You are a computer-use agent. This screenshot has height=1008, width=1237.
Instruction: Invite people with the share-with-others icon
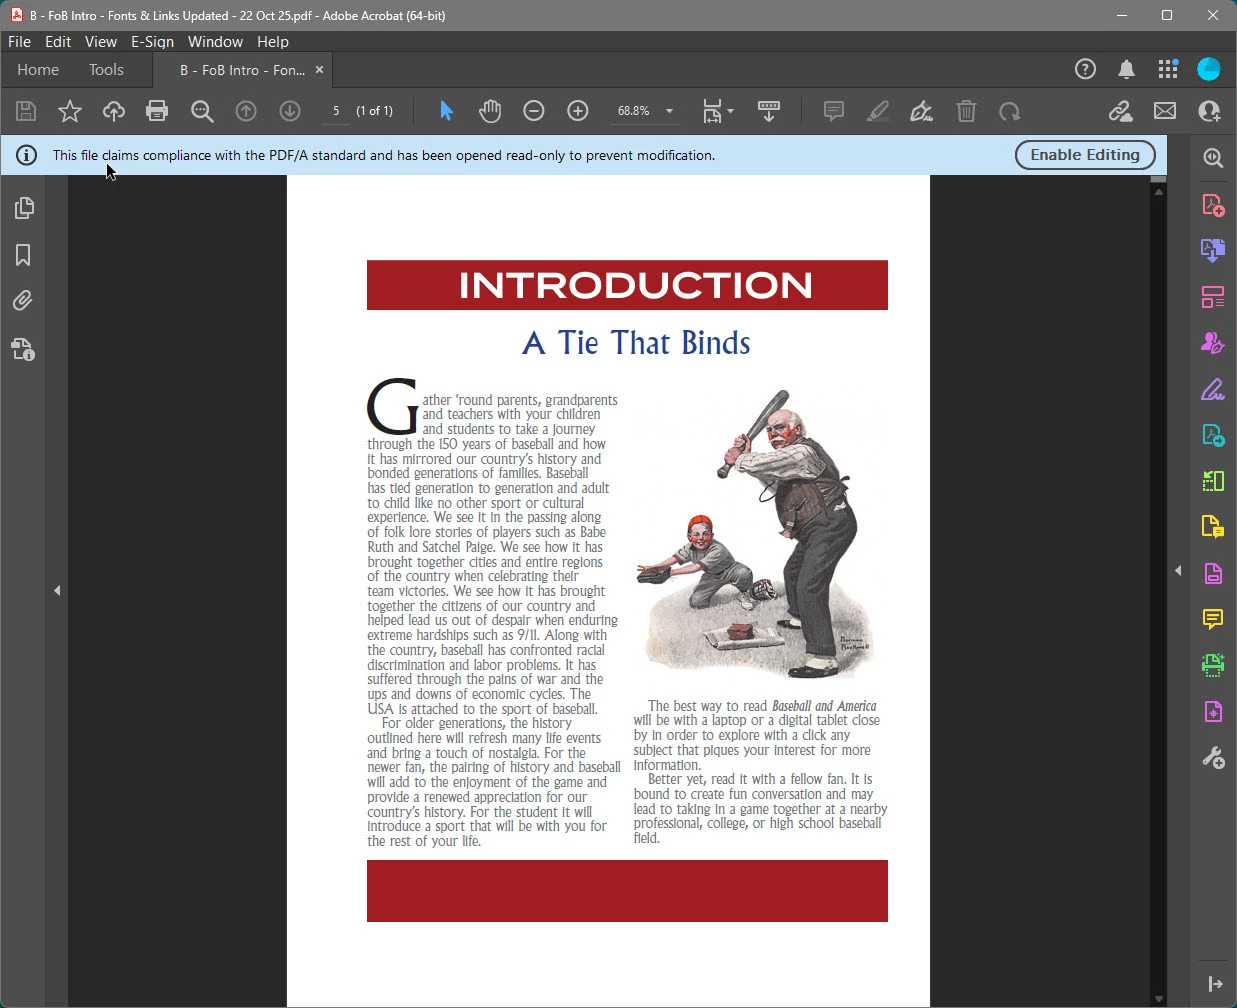[x=1209, y=111]
